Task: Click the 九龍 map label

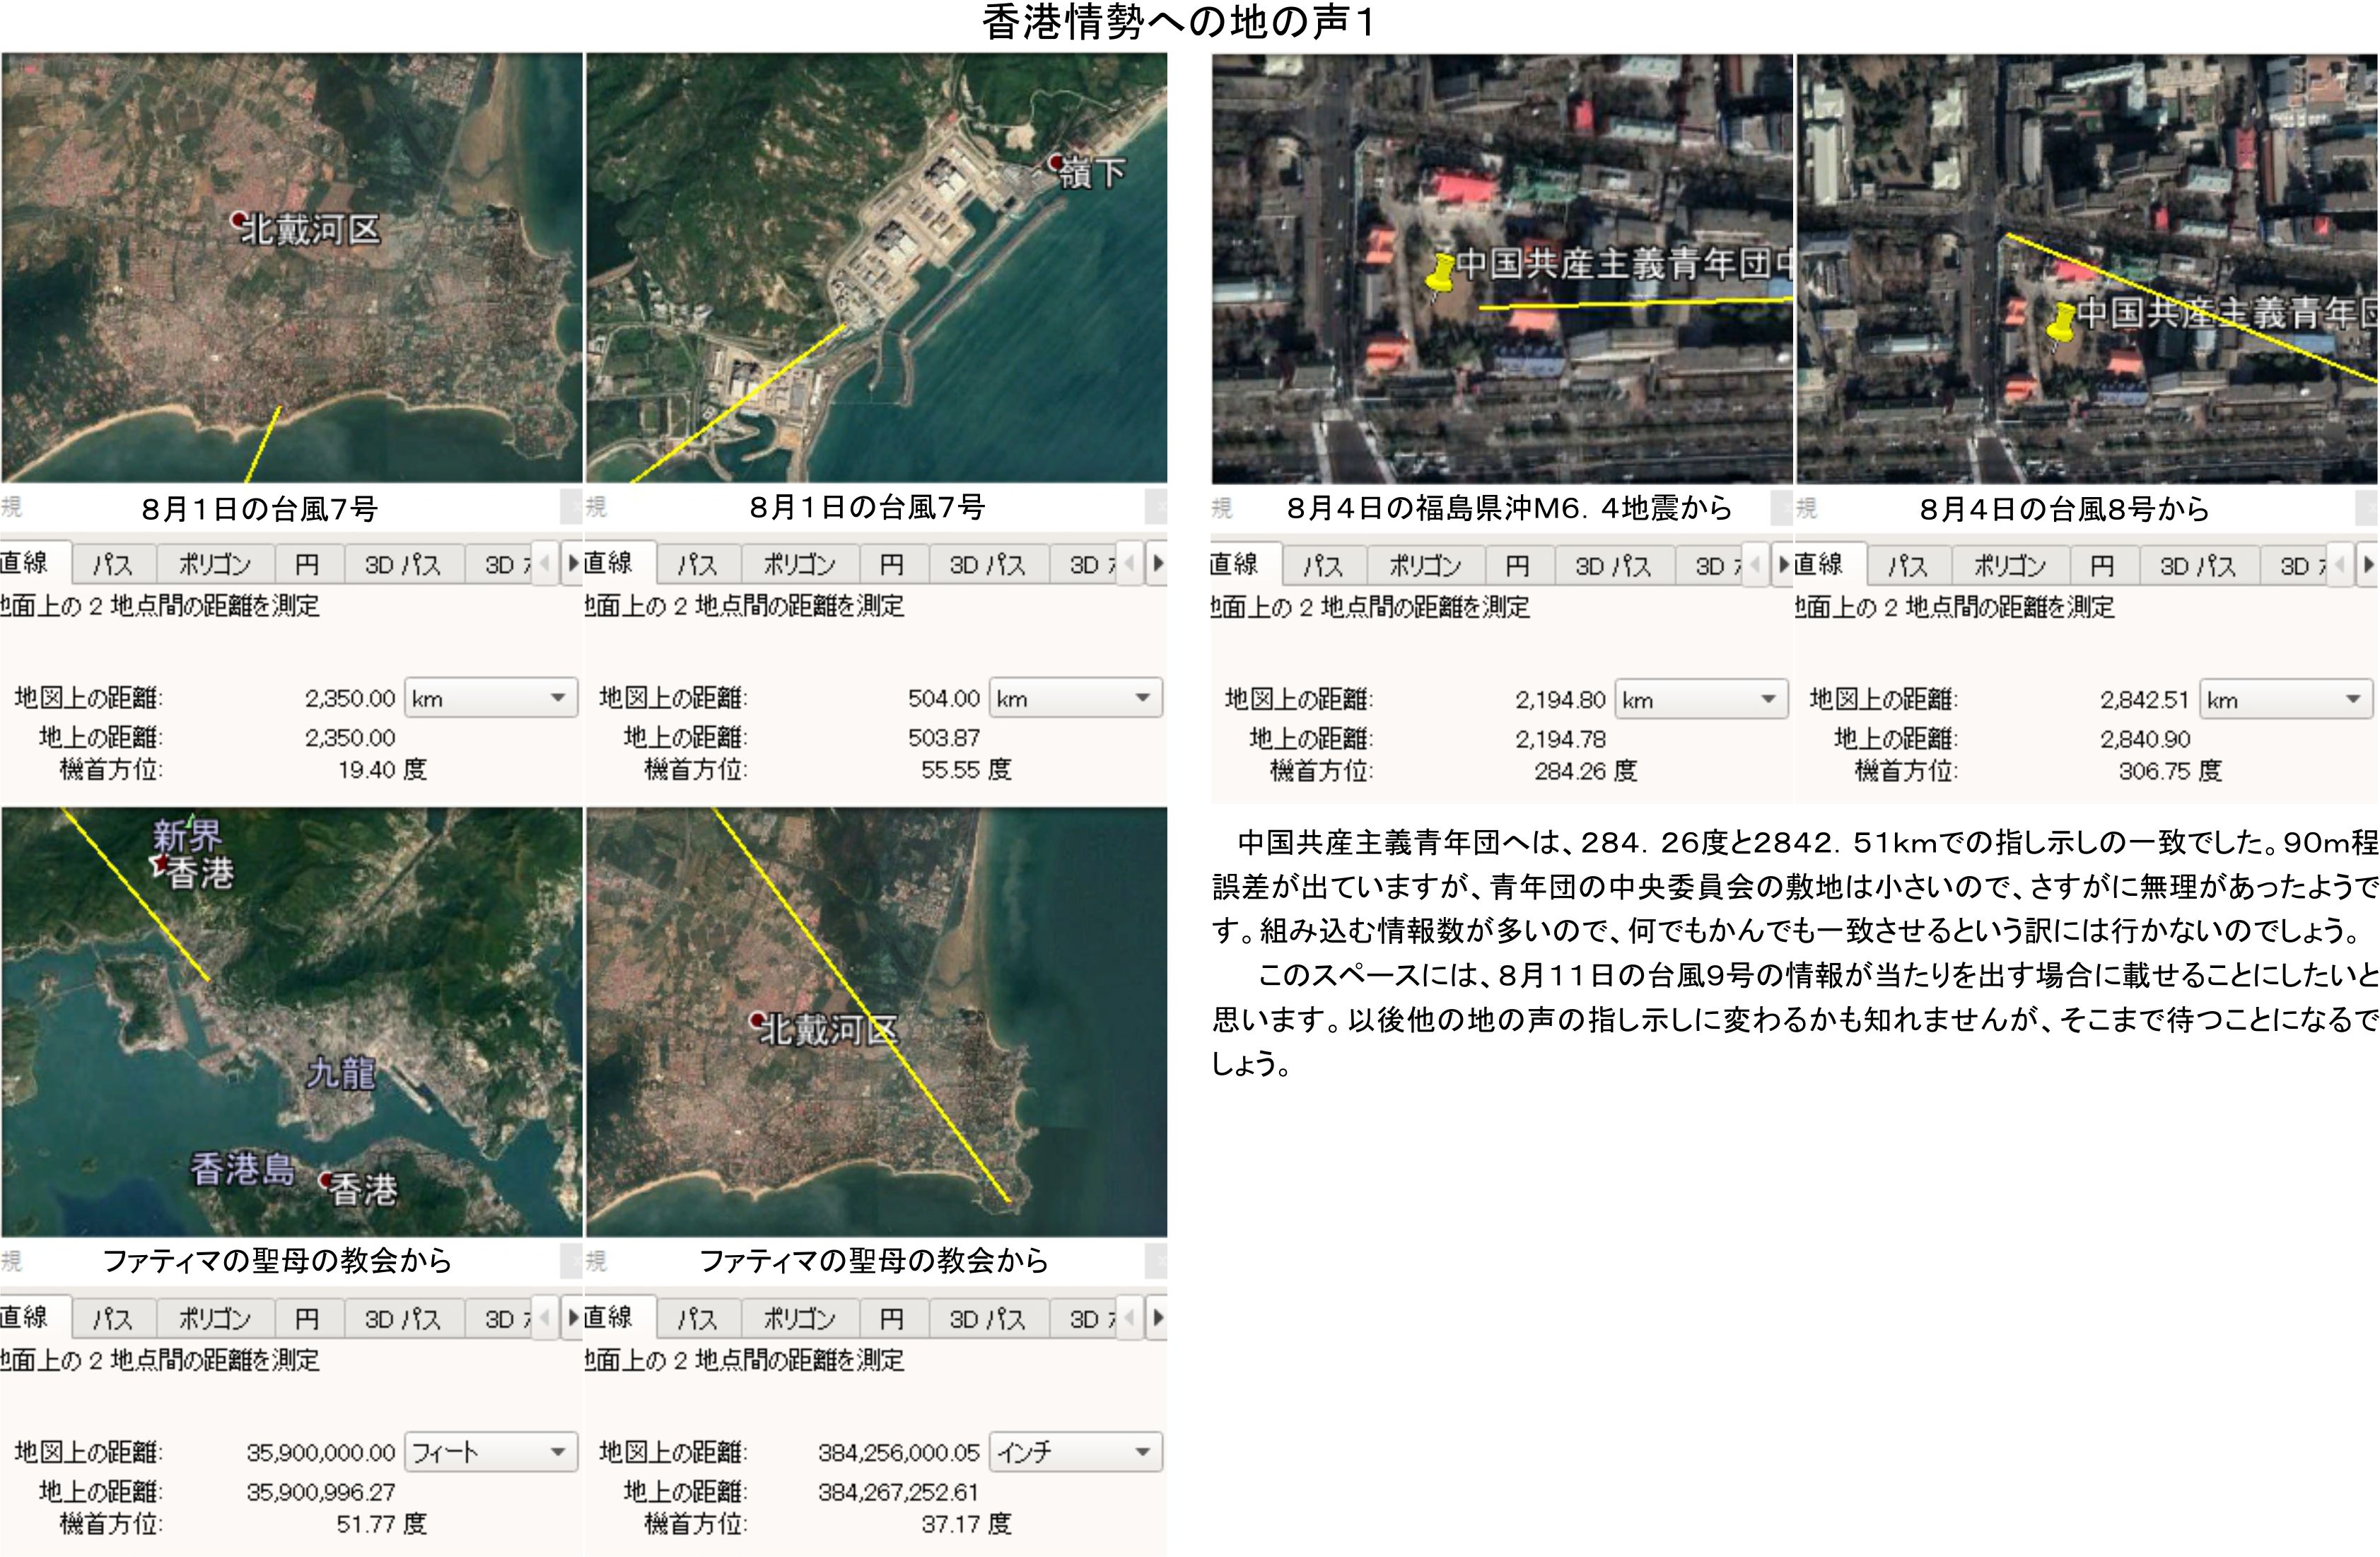Action: pos(341,1073)
